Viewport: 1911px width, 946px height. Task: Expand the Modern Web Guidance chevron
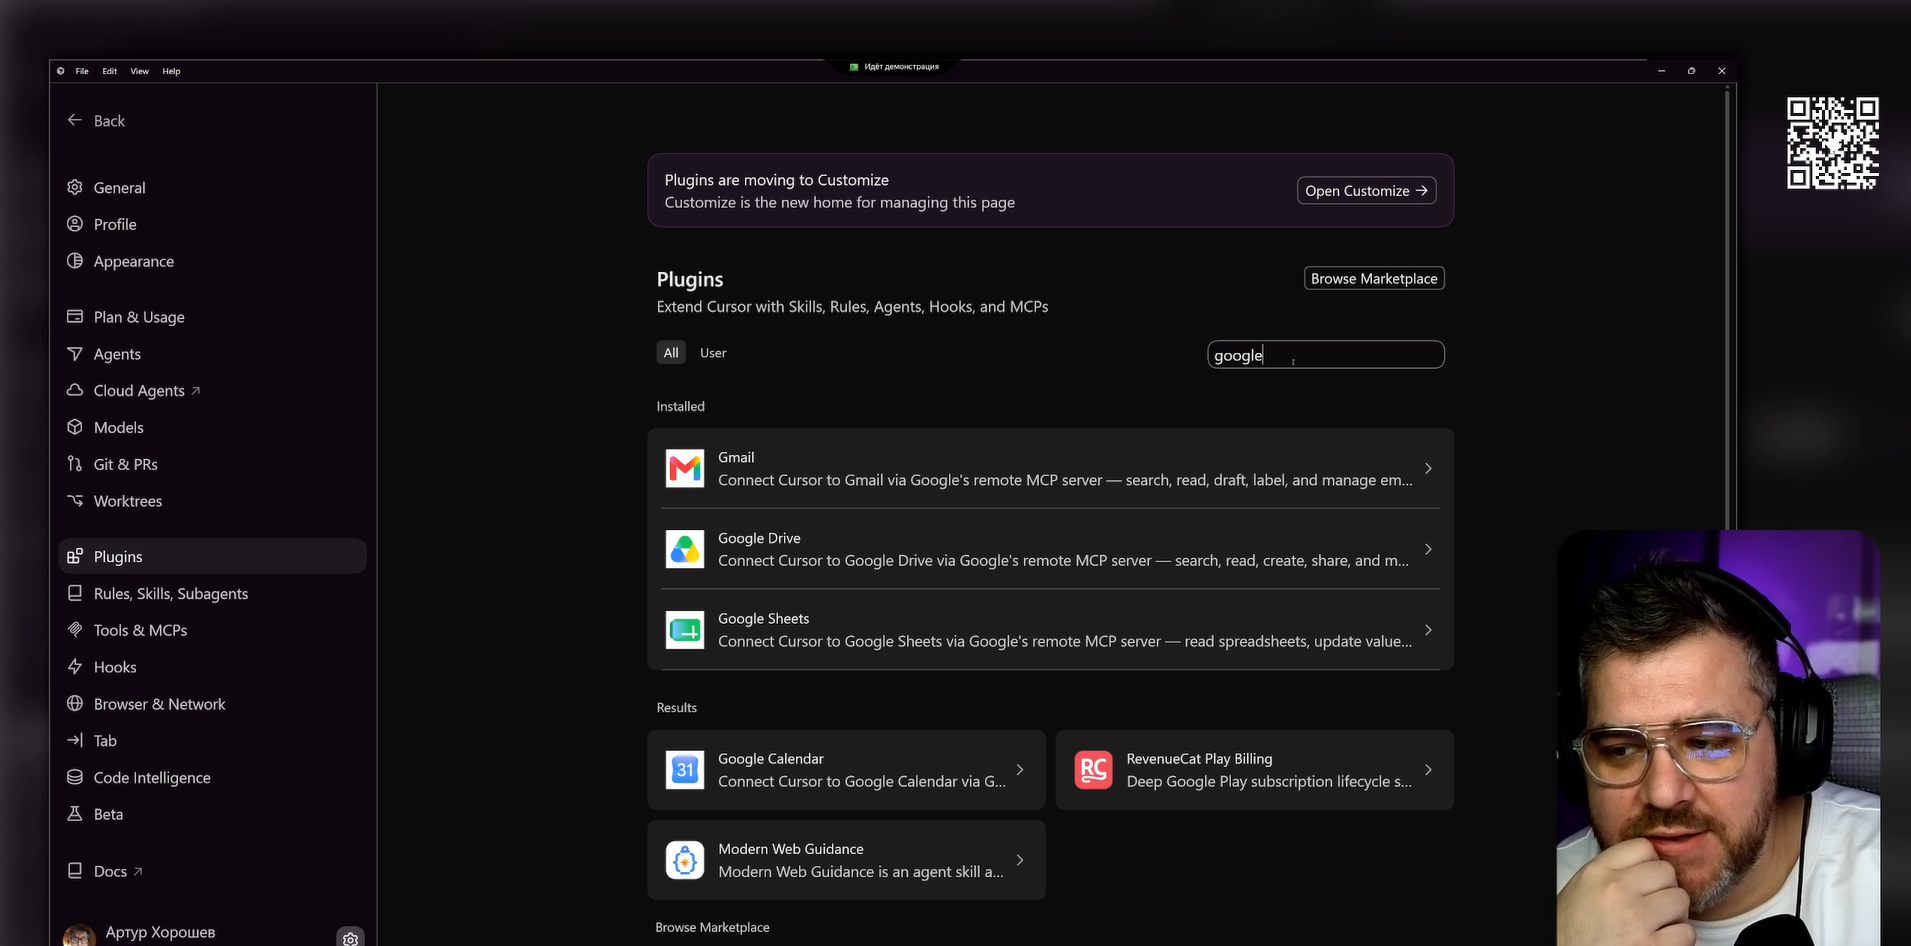[1020, 860]
